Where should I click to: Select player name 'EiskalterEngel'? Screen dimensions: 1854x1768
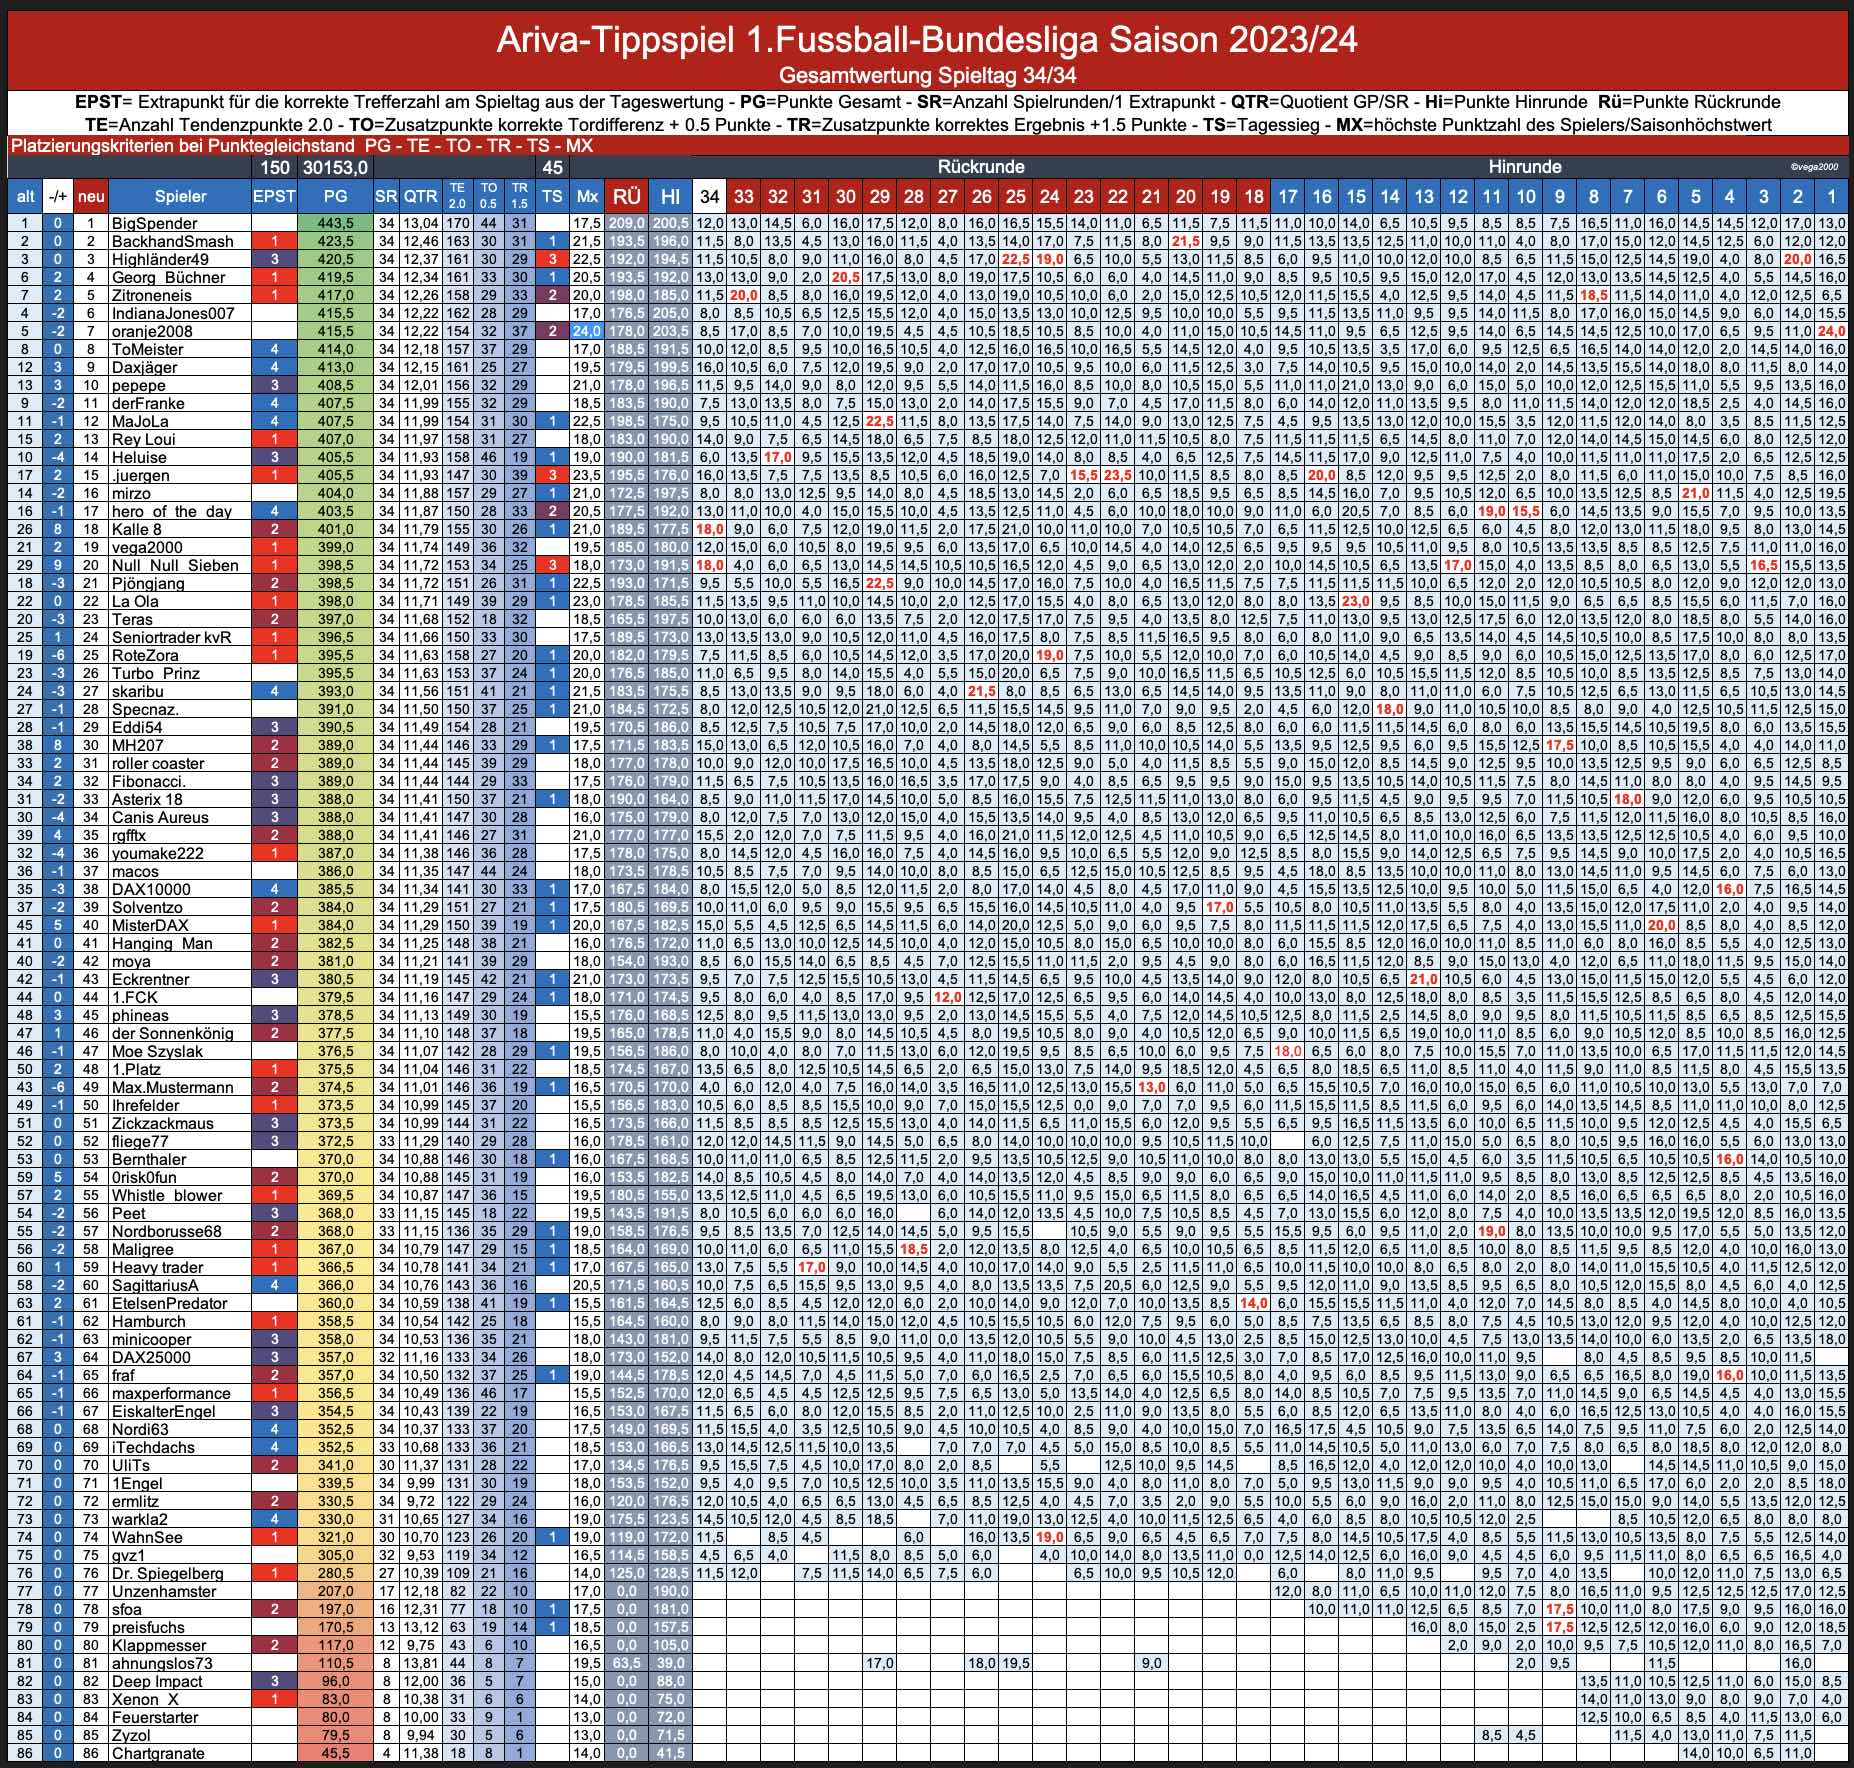[163, 1411]
